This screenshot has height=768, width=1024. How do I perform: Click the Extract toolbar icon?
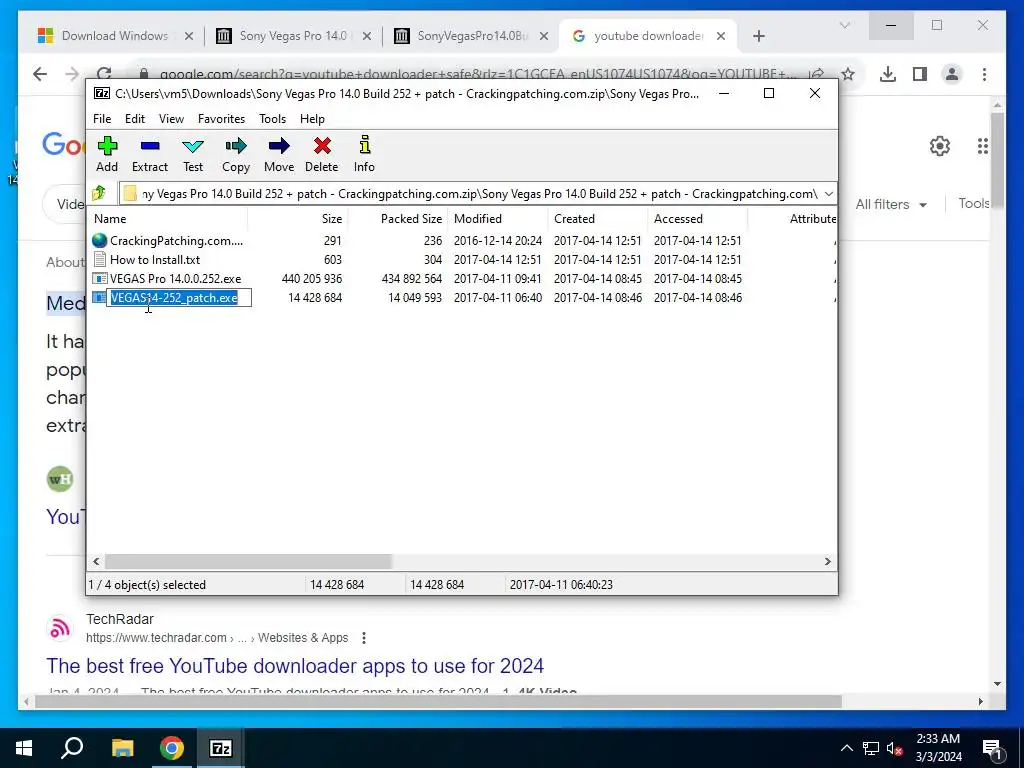[150, 146]
